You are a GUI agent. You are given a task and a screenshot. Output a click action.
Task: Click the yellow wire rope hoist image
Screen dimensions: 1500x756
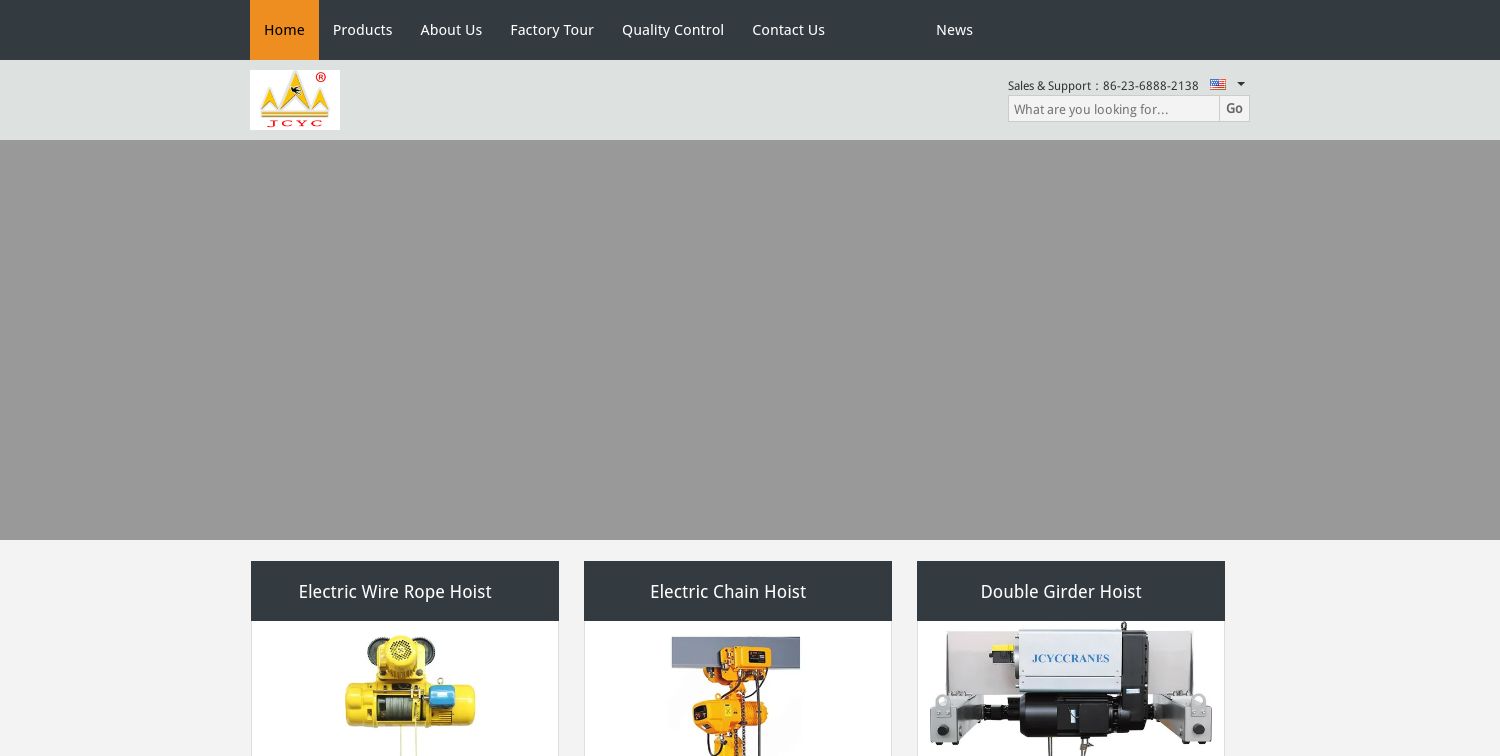[x=410, y=690]
